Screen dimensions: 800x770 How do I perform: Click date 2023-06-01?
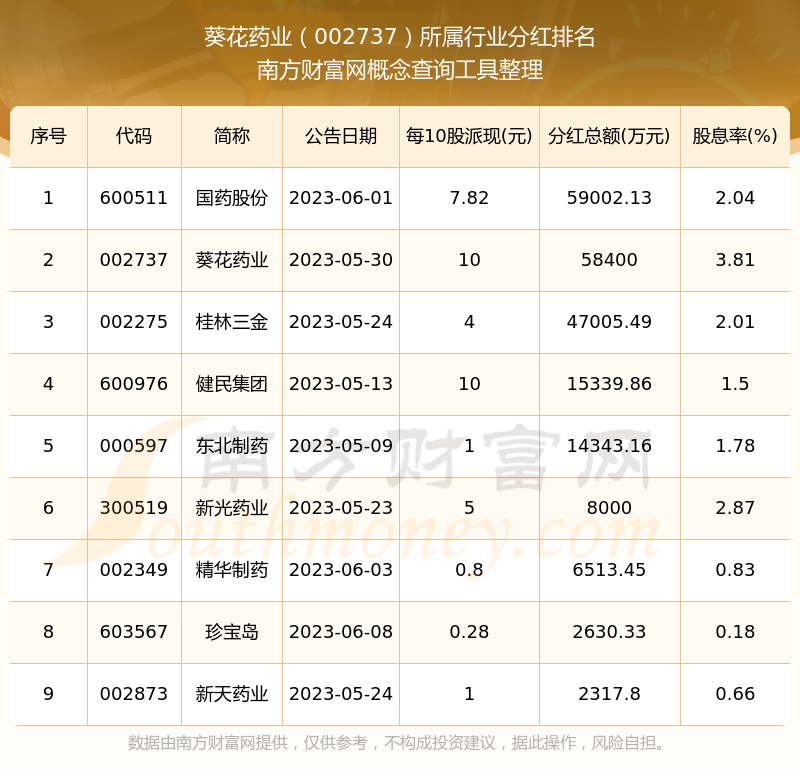point(341,198)
